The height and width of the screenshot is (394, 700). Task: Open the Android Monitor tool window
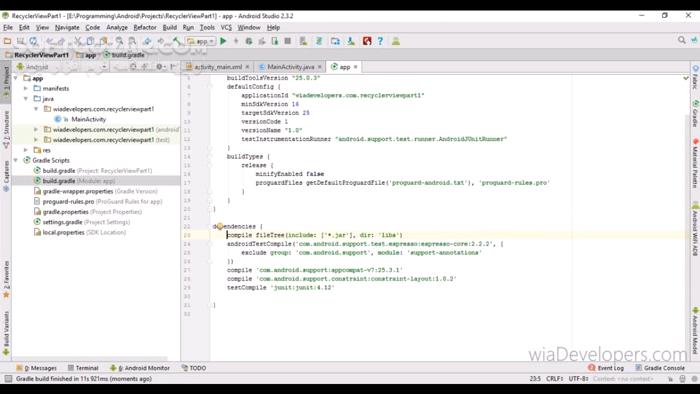140,368
